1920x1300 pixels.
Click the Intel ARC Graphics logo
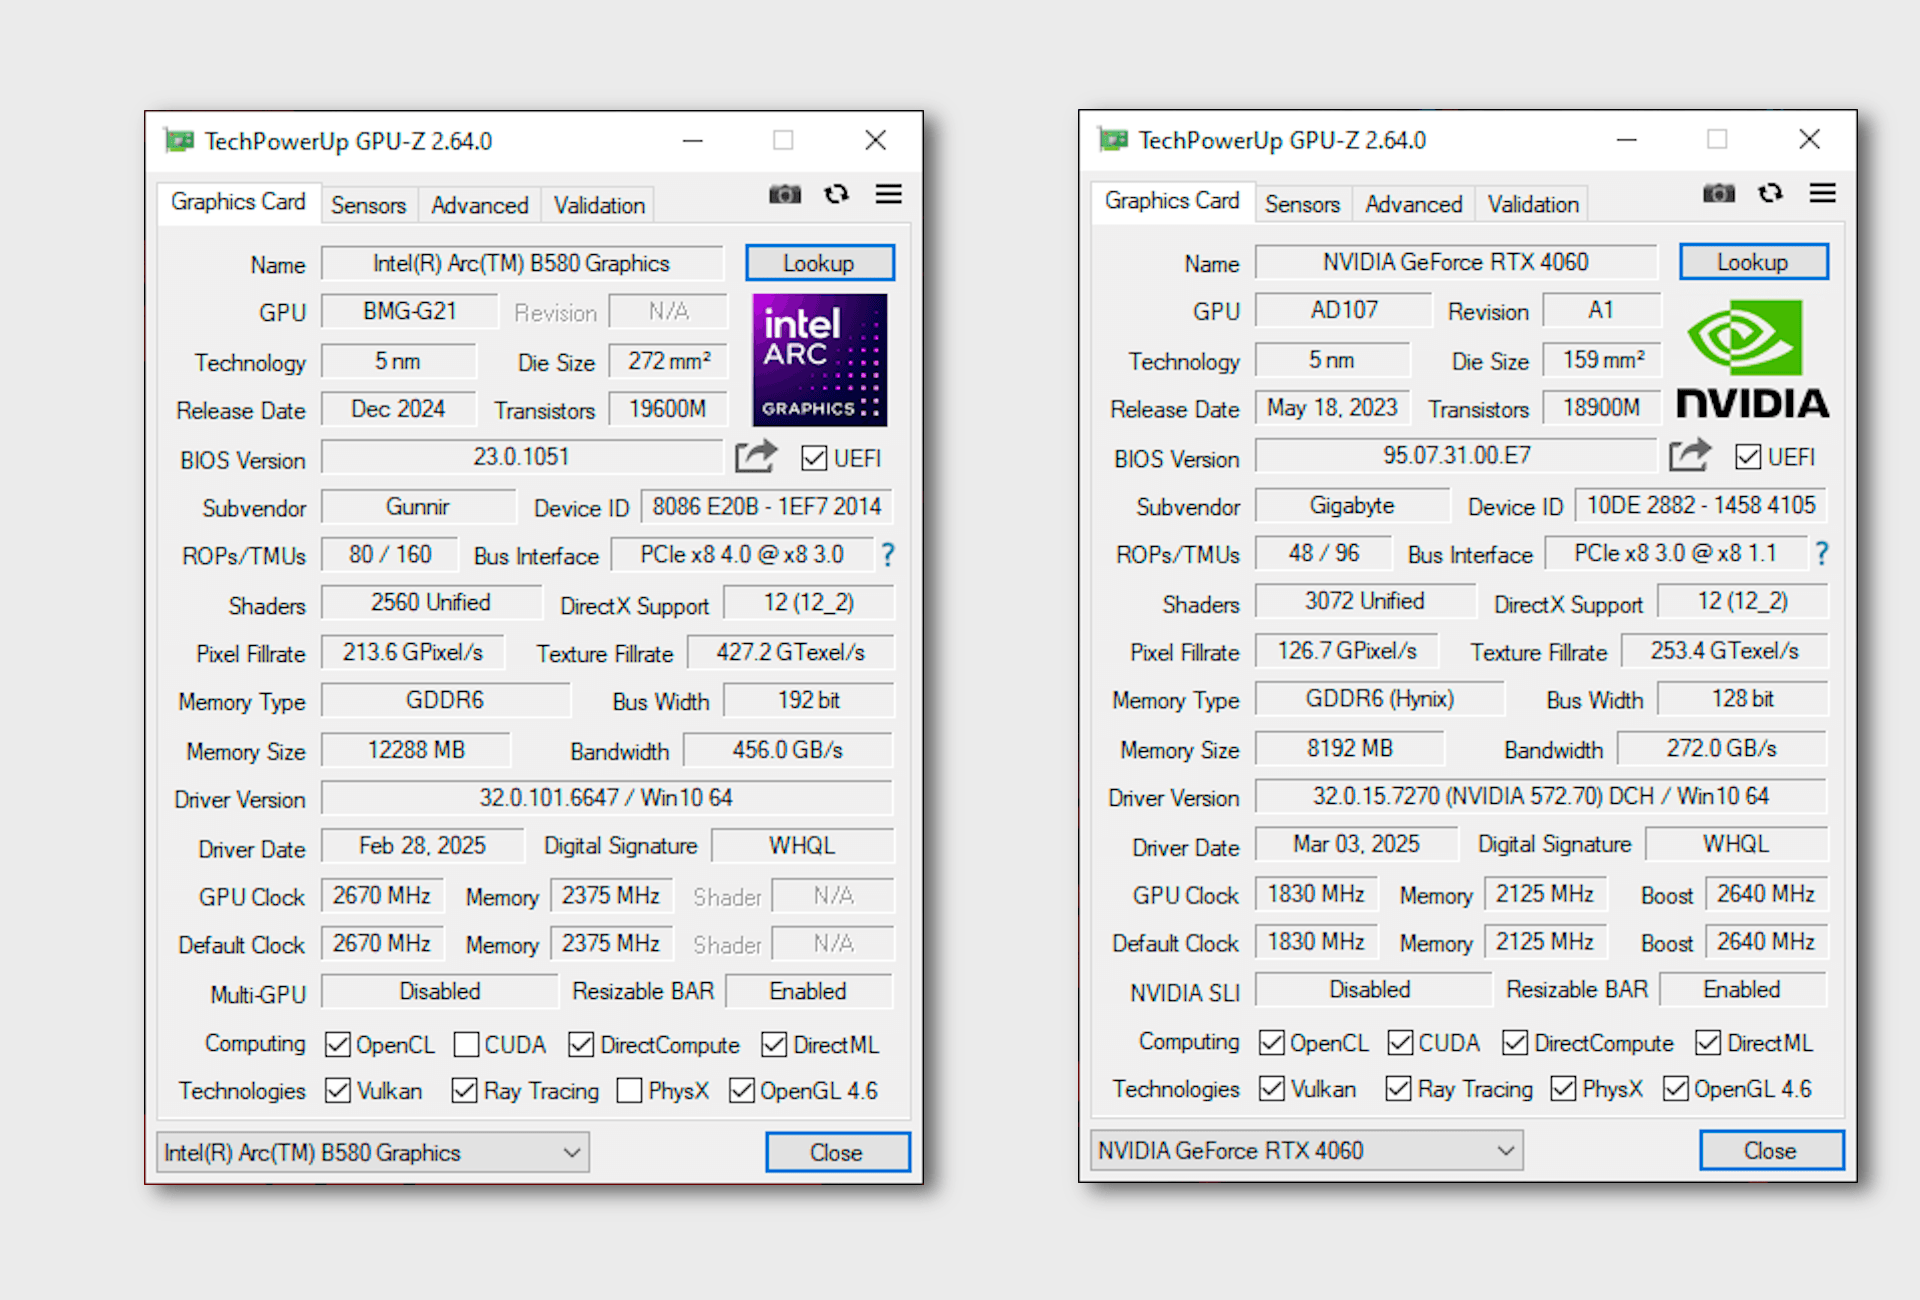pyautogui.click(x=820, y=360)
